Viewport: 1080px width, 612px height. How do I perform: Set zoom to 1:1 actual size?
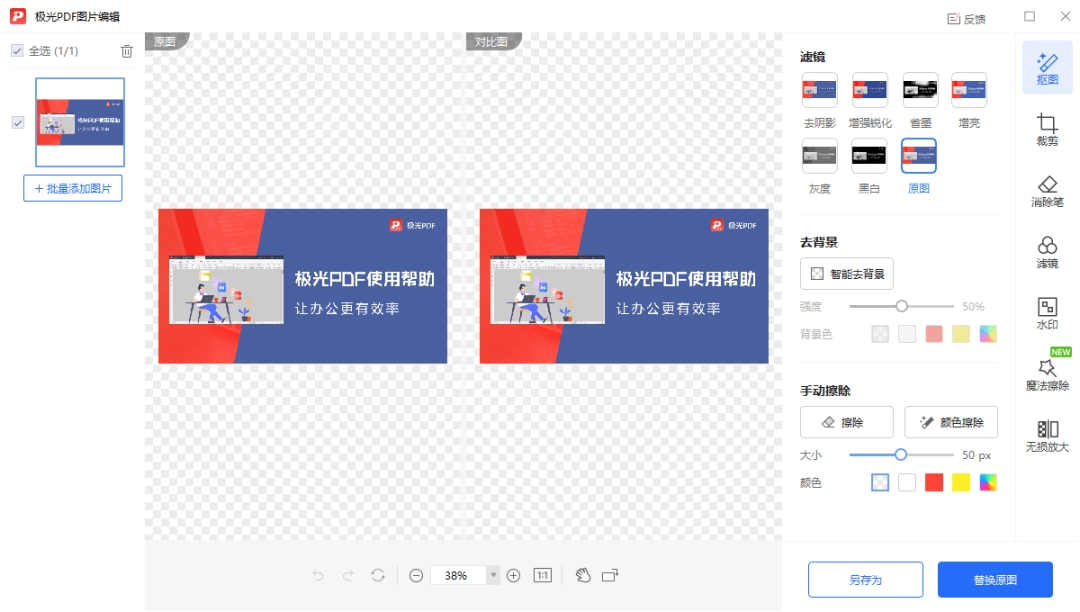[x=541, y=575]
